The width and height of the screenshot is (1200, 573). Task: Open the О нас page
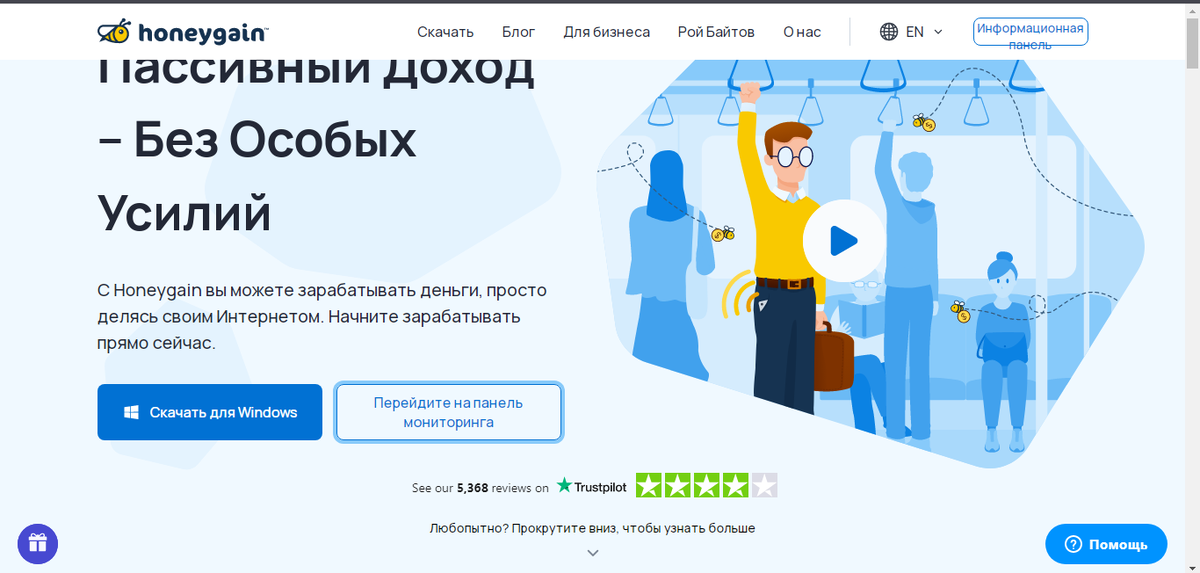[802, 32]
